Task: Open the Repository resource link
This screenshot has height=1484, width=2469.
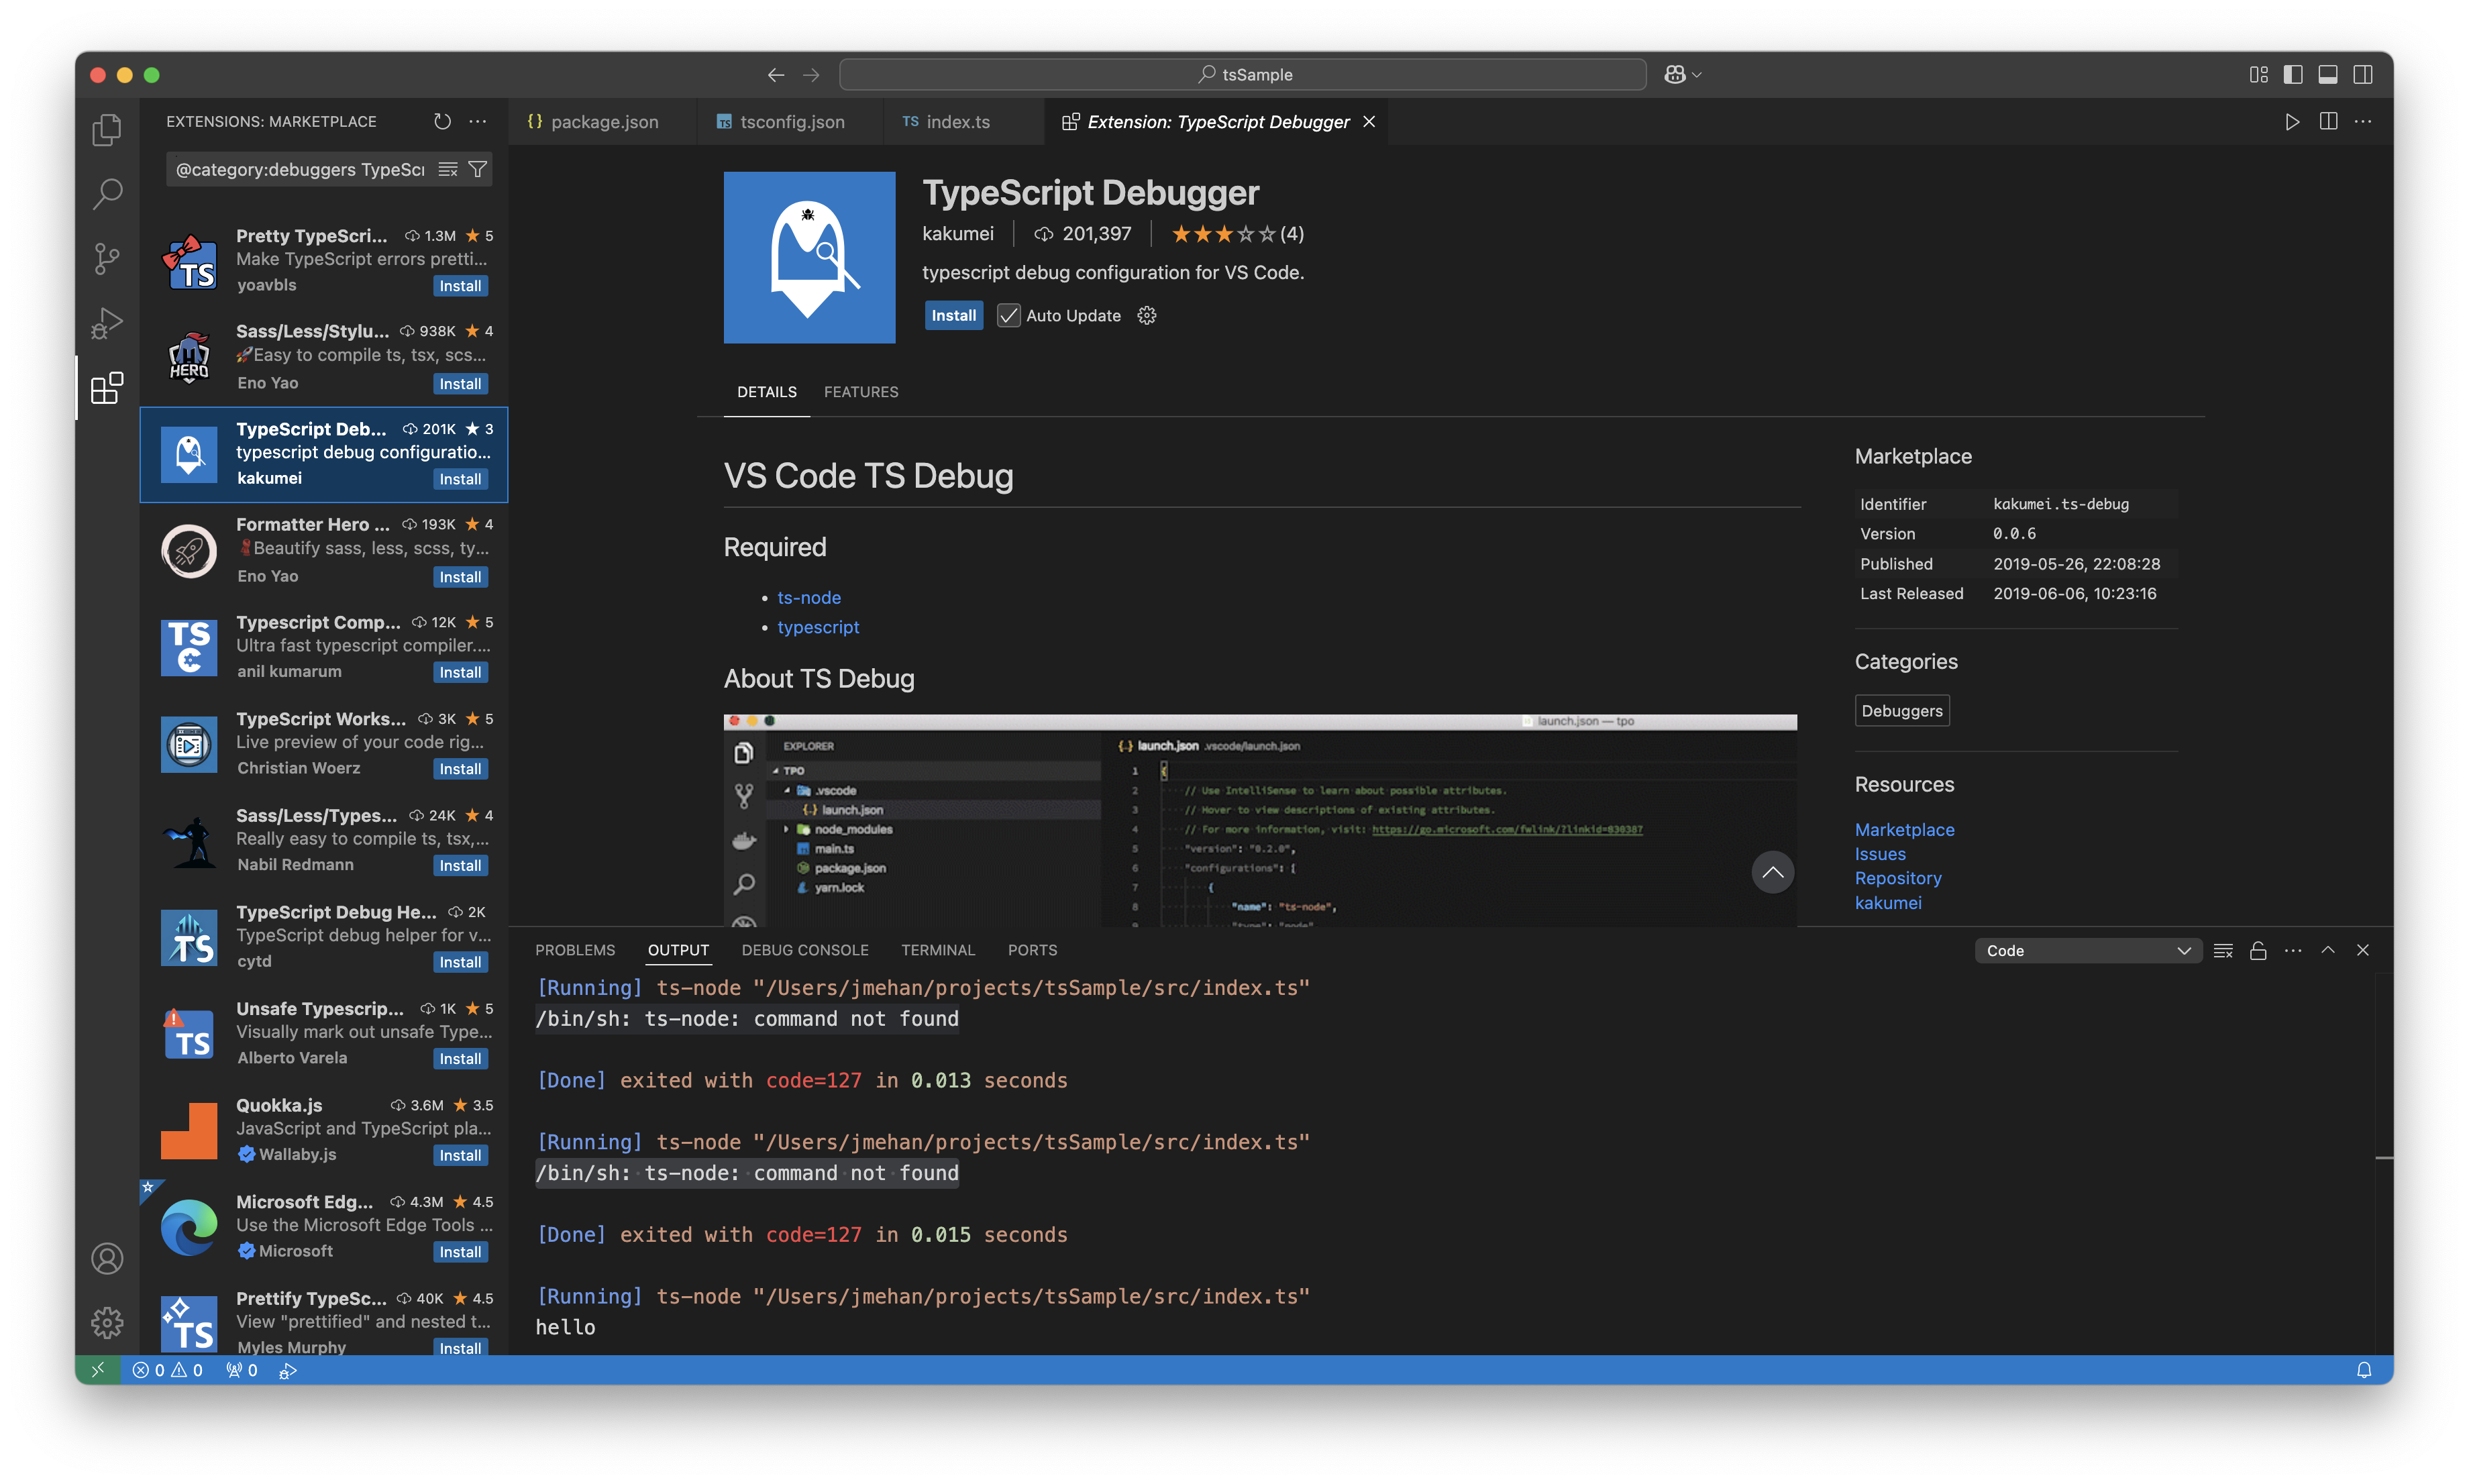Action: pos(1898,878)
